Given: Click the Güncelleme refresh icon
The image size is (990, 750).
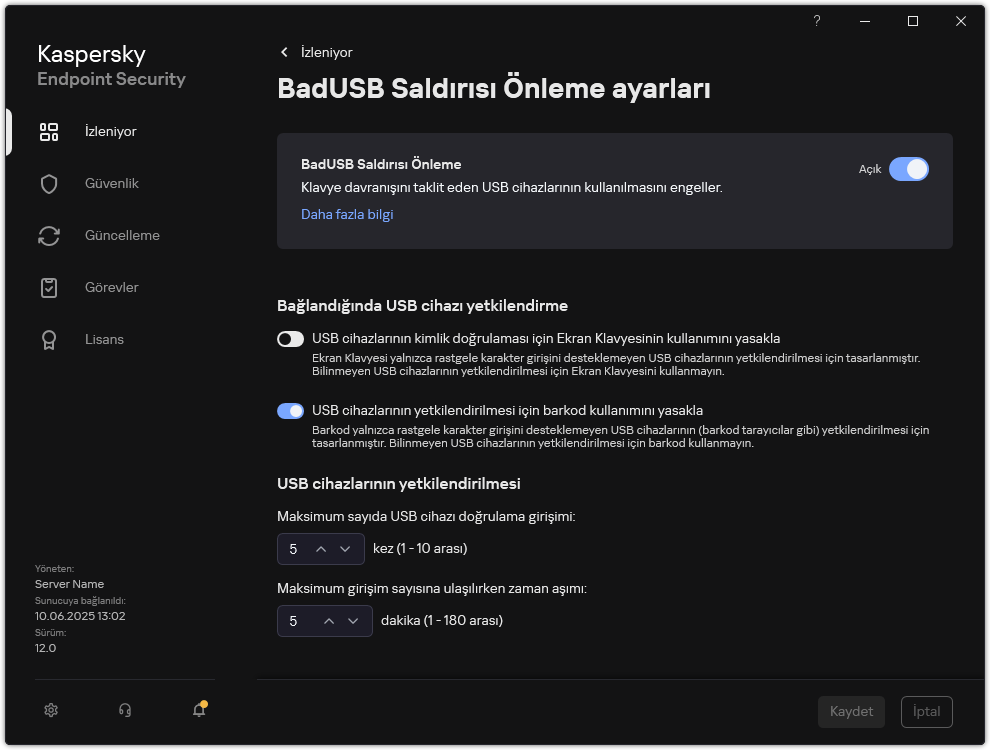Looking at the screenshot, I should click(x=49, y=235).
